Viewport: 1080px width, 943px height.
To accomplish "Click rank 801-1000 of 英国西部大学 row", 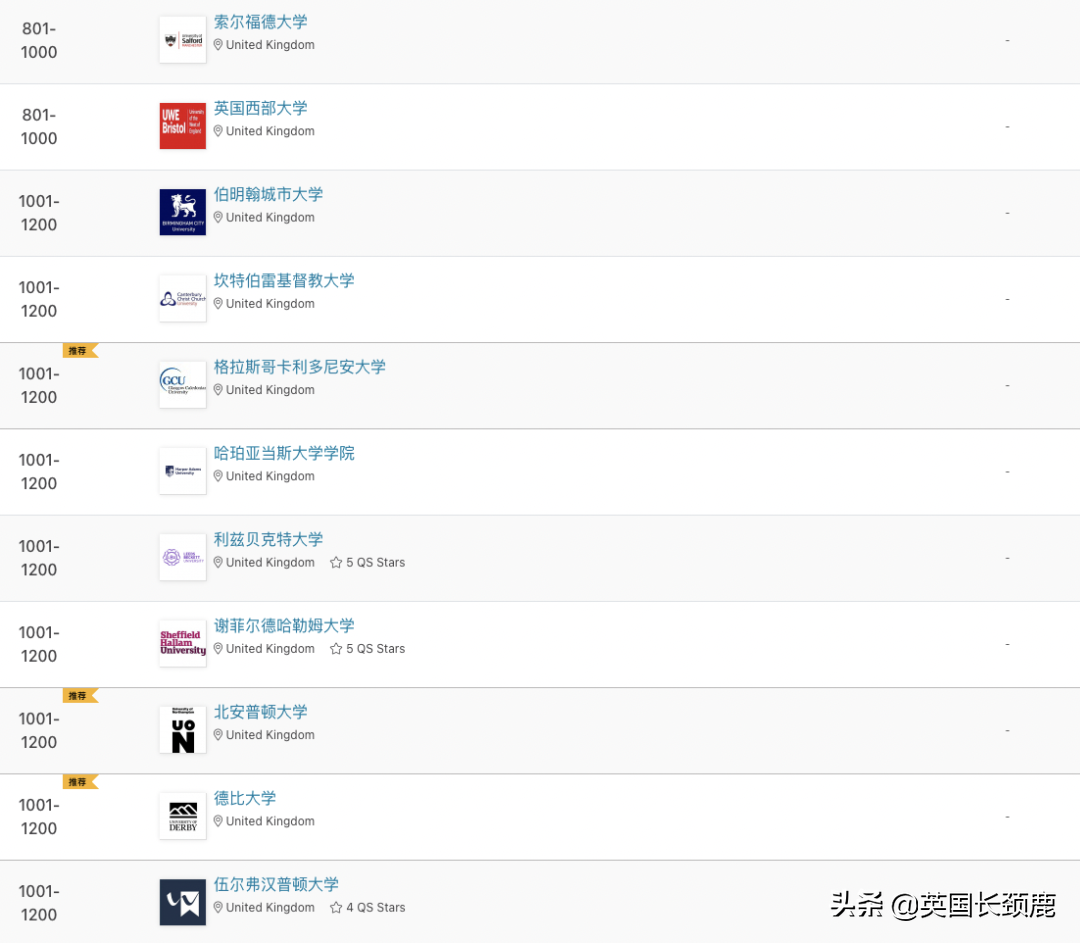I will coord(39,126).
